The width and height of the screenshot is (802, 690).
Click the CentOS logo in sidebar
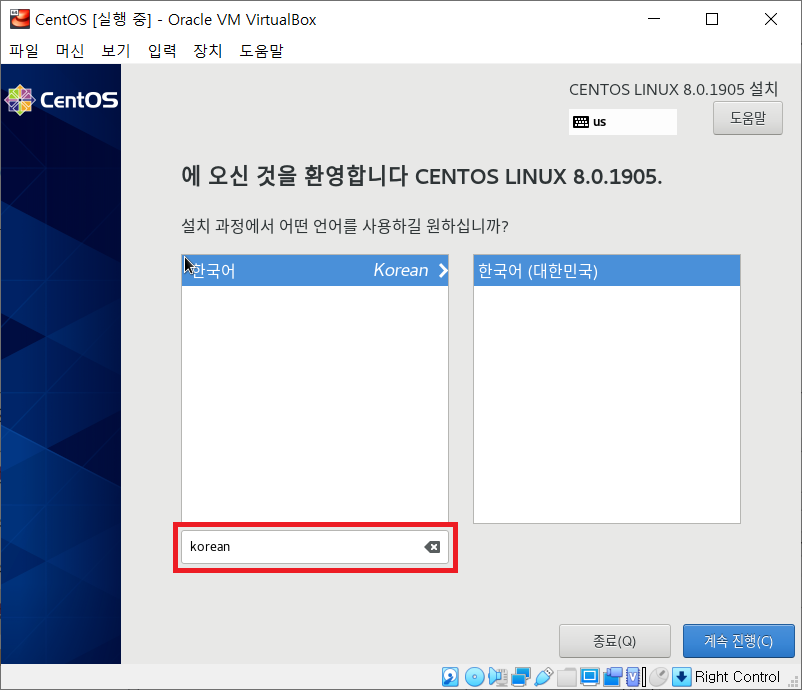(x=61, y=100)
